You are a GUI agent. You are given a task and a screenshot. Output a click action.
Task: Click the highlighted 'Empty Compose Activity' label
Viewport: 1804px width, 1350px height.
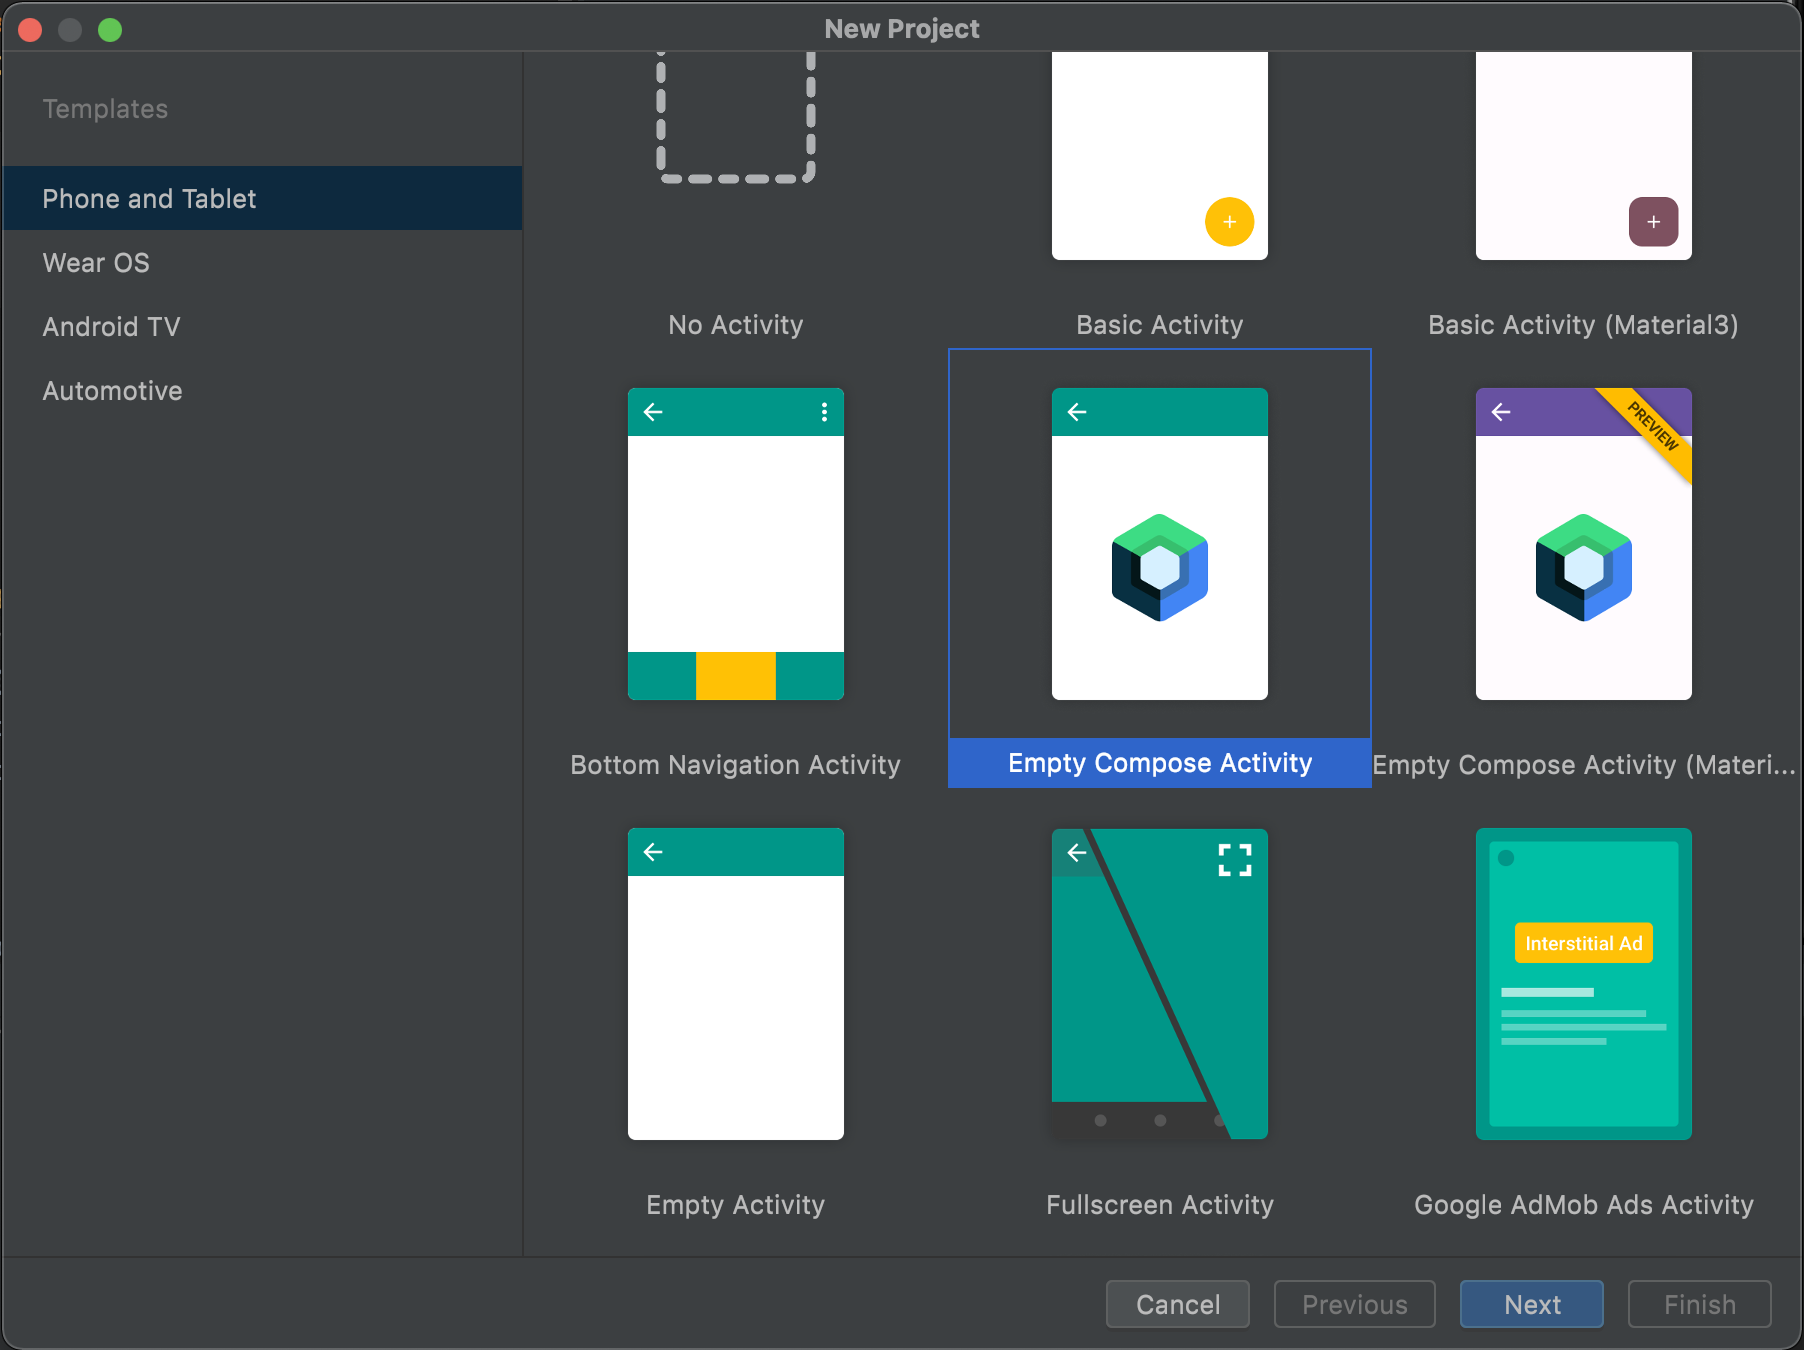click(x=1160, y=763)
